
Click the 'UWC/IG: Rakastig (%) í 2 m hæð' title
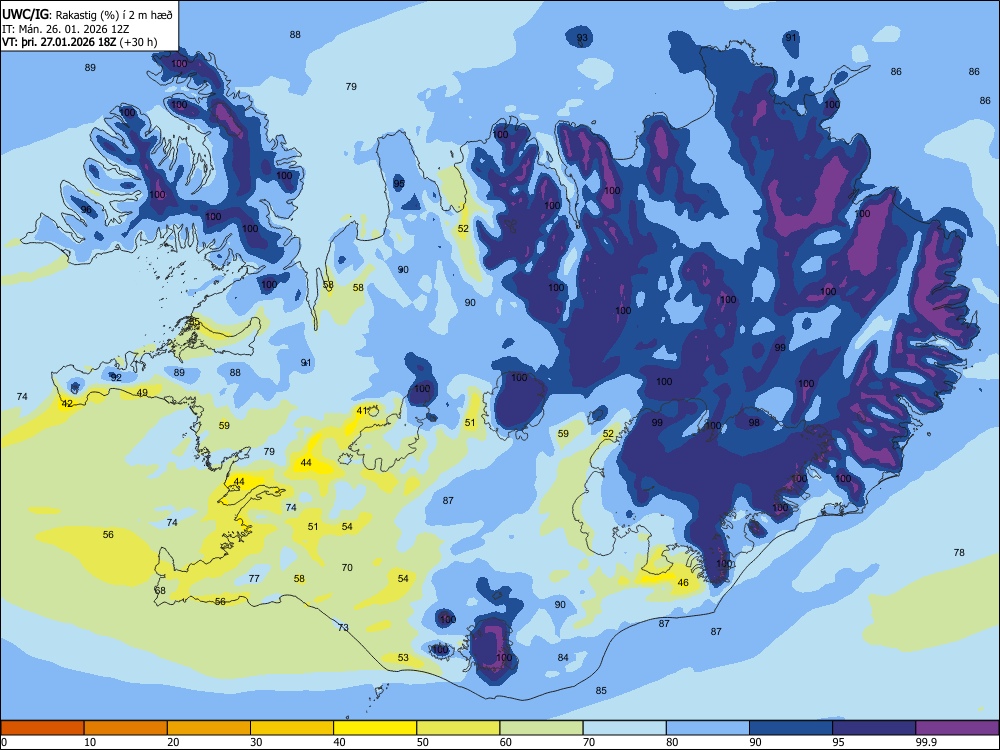pos(87,14)
